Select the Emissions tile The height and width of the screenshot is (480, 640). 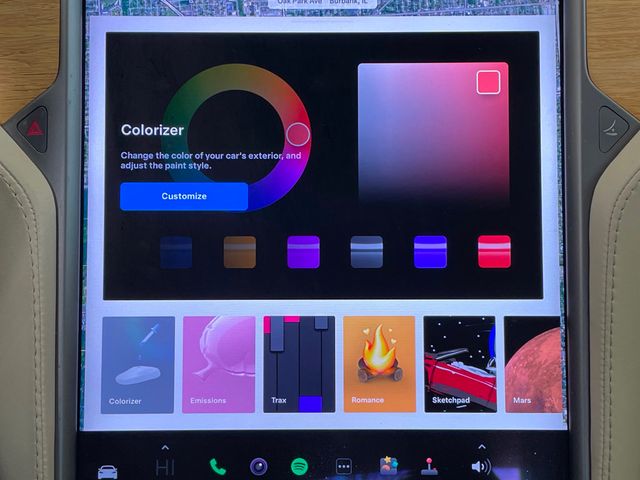click(218, 364)
